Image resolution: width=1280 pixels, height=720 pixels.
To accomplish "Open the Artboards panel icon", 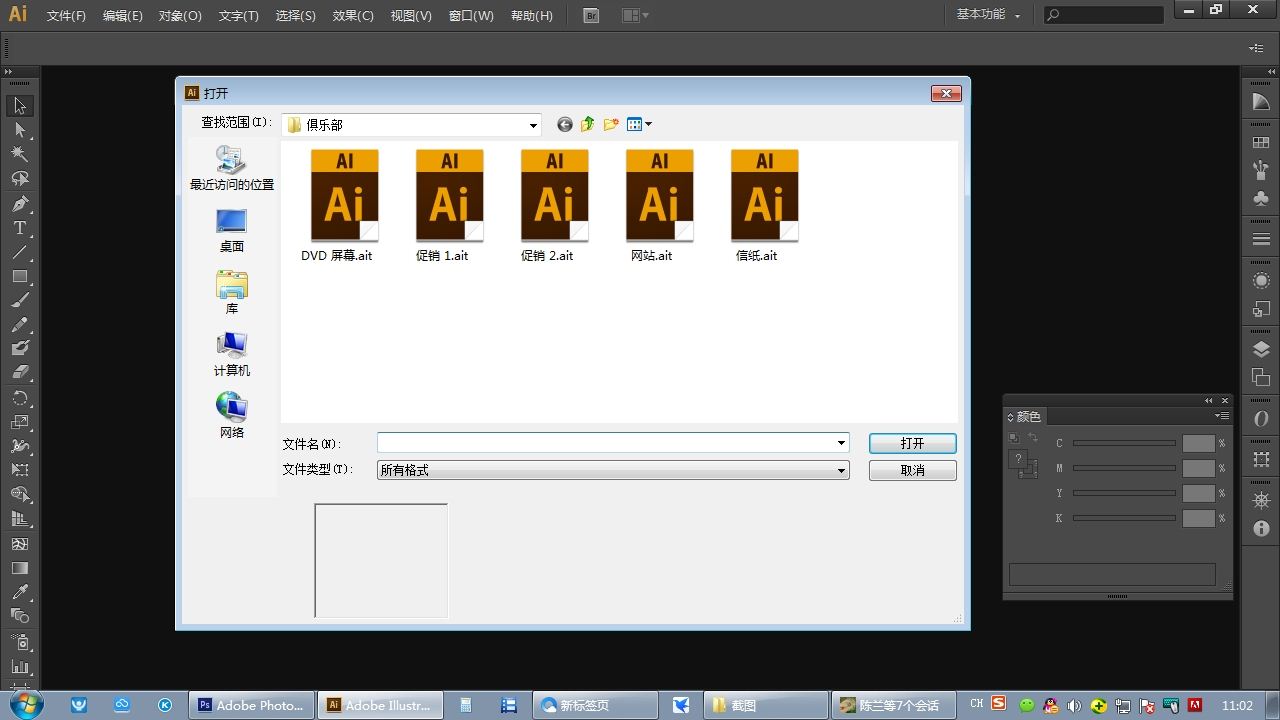I will [1261, 377].
